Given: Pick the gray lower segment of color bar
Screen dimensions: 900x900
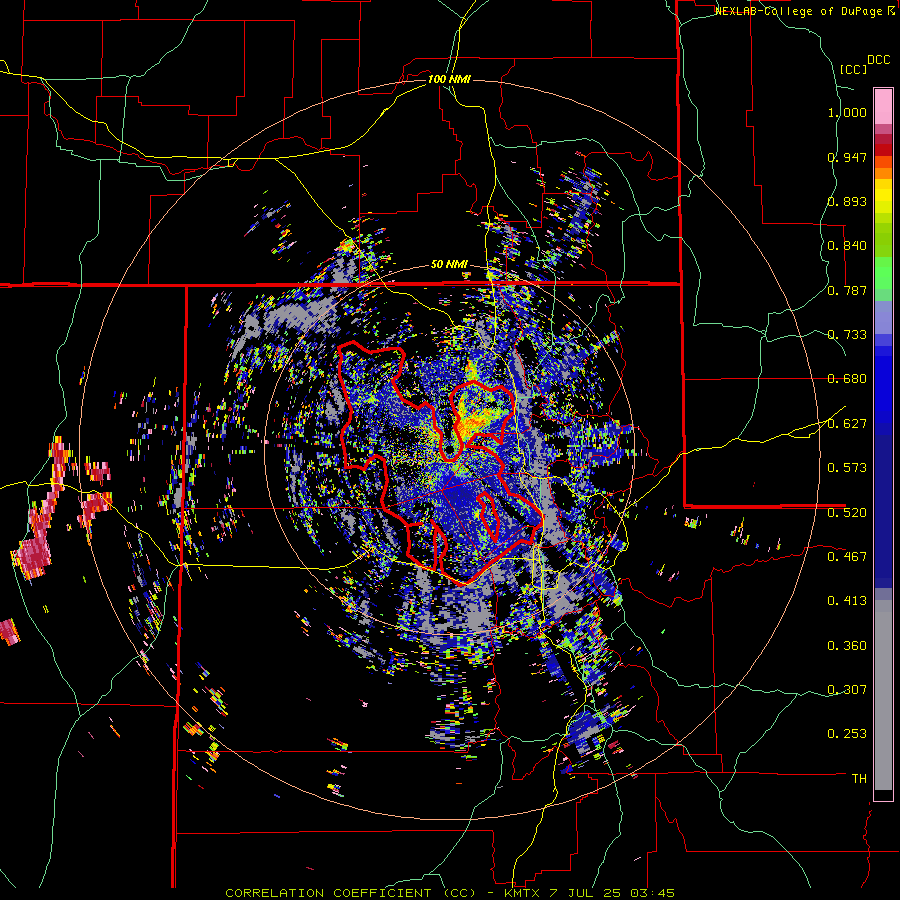Looking at the screenshot, I should (883, 695).
